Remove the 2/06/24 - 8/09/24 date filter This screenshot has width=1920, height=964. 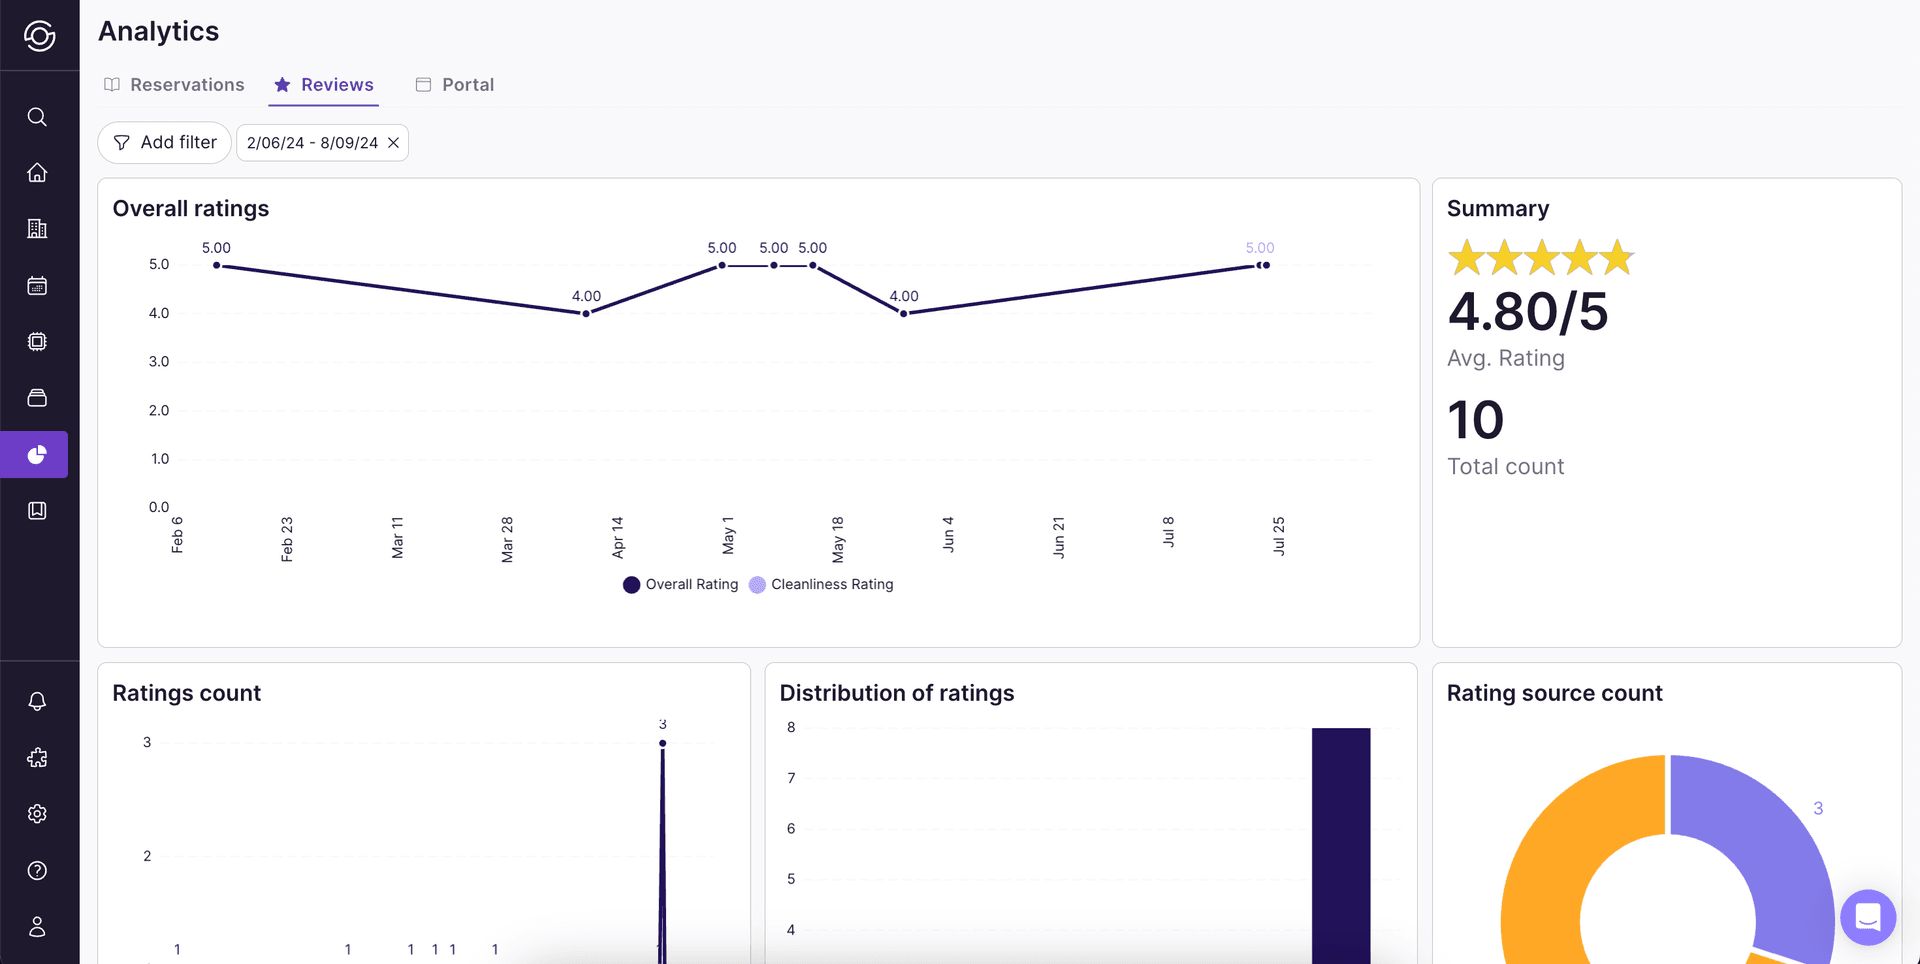coord(393,142)
